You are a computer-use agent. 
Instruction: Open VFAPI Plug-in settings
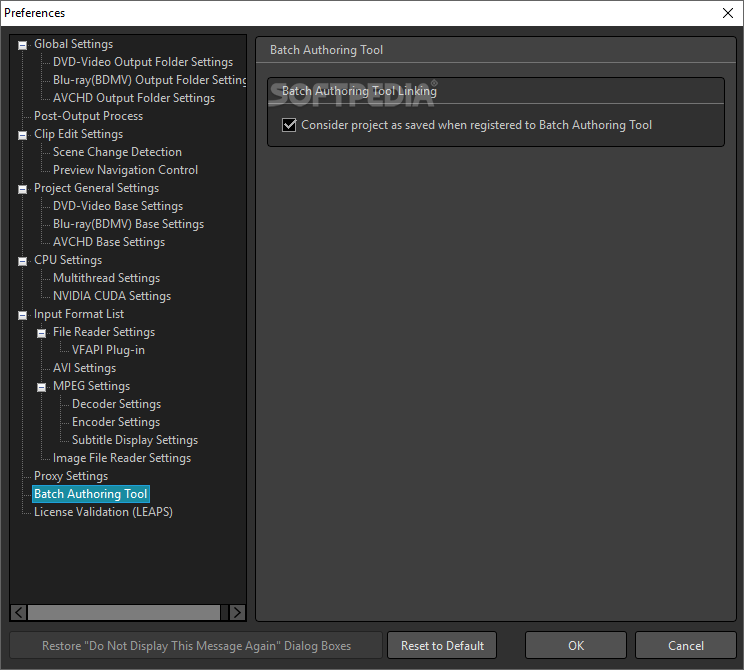pos(108,351)
